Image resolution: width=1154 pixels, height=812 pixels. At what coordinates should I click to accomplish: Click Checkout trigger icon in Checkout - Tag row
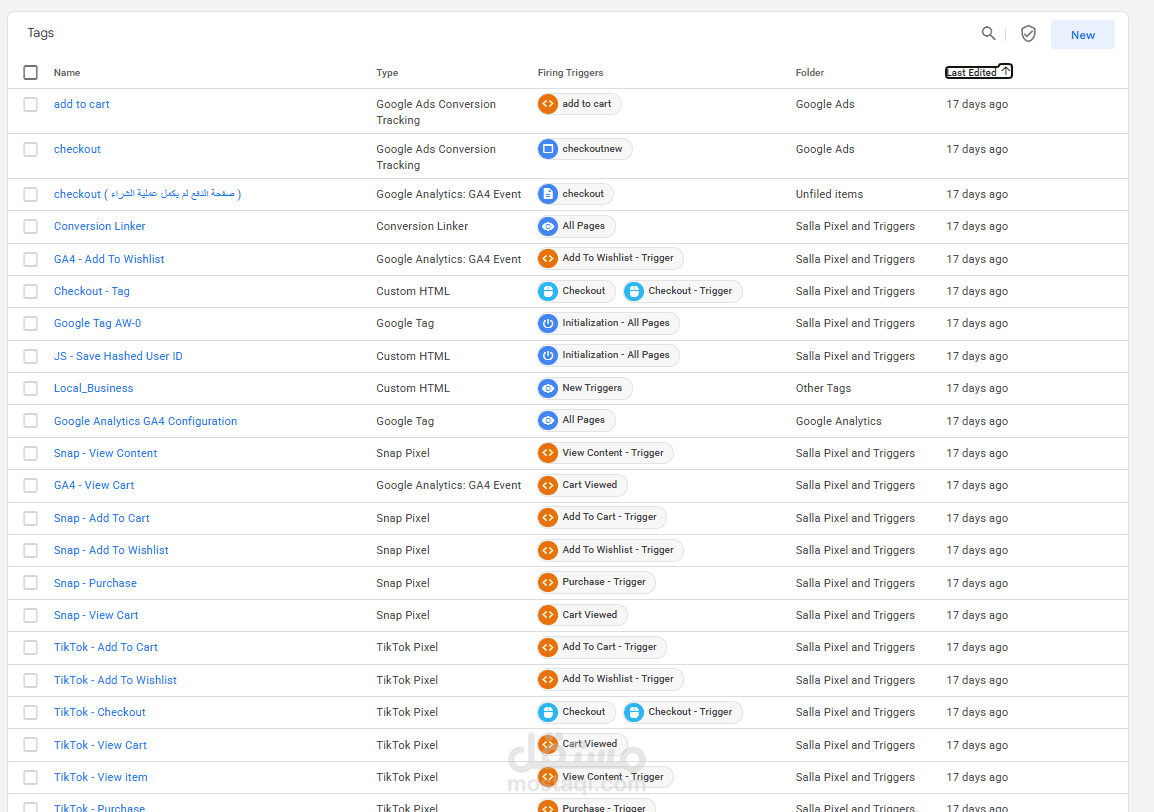pos(548,291)
